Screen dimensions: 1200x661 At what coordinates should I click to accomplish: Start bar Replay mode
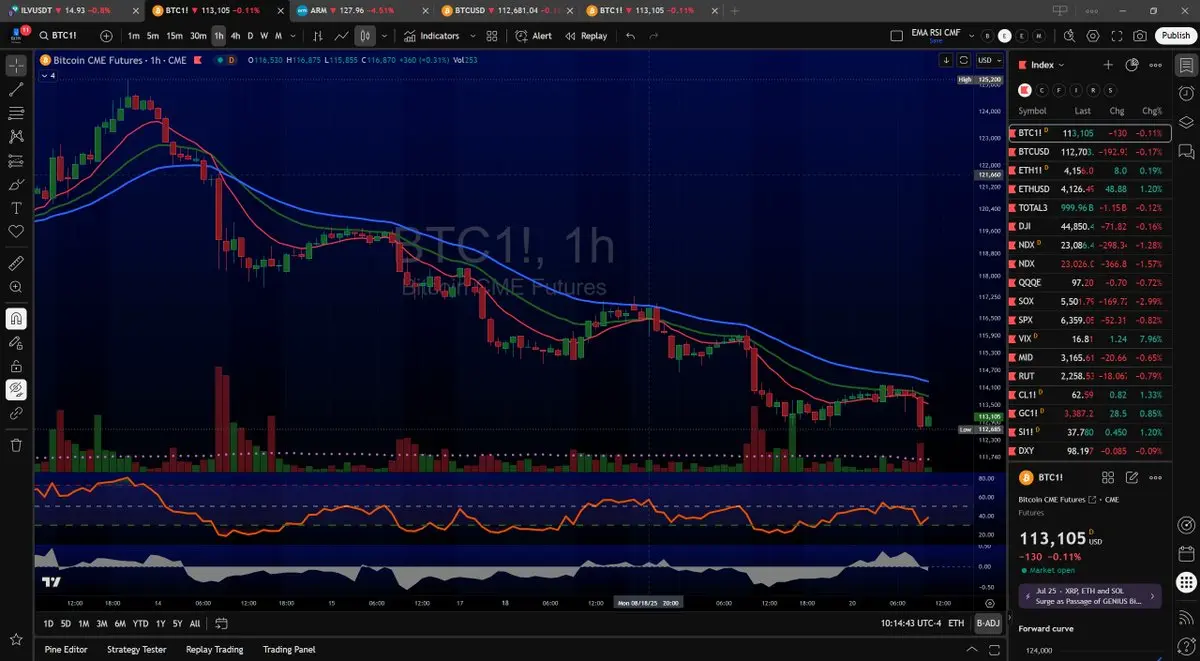click(x=586, y=35)
